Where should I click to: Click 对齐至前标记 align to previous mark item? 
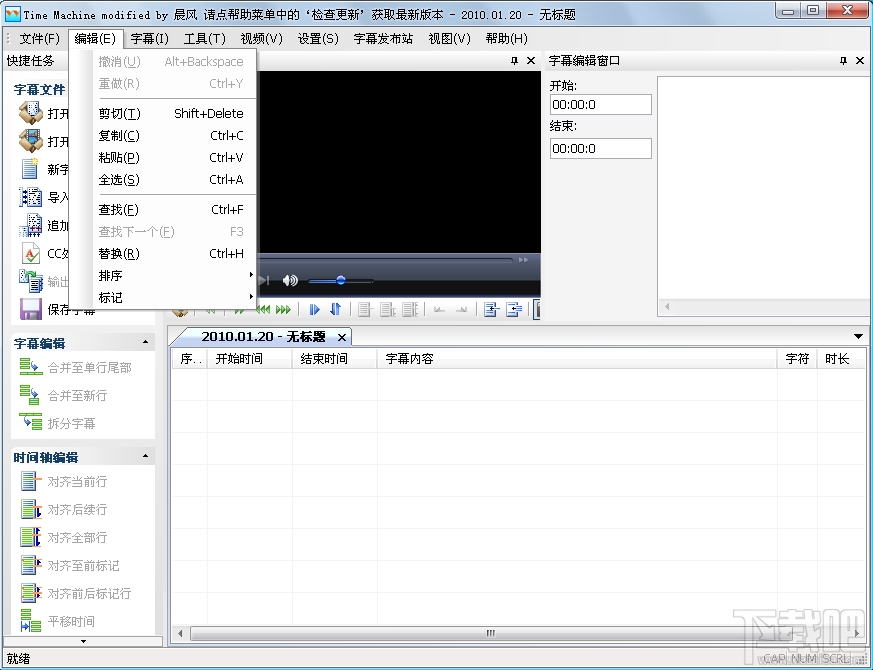pyautogui.click(x=70, y=565)
